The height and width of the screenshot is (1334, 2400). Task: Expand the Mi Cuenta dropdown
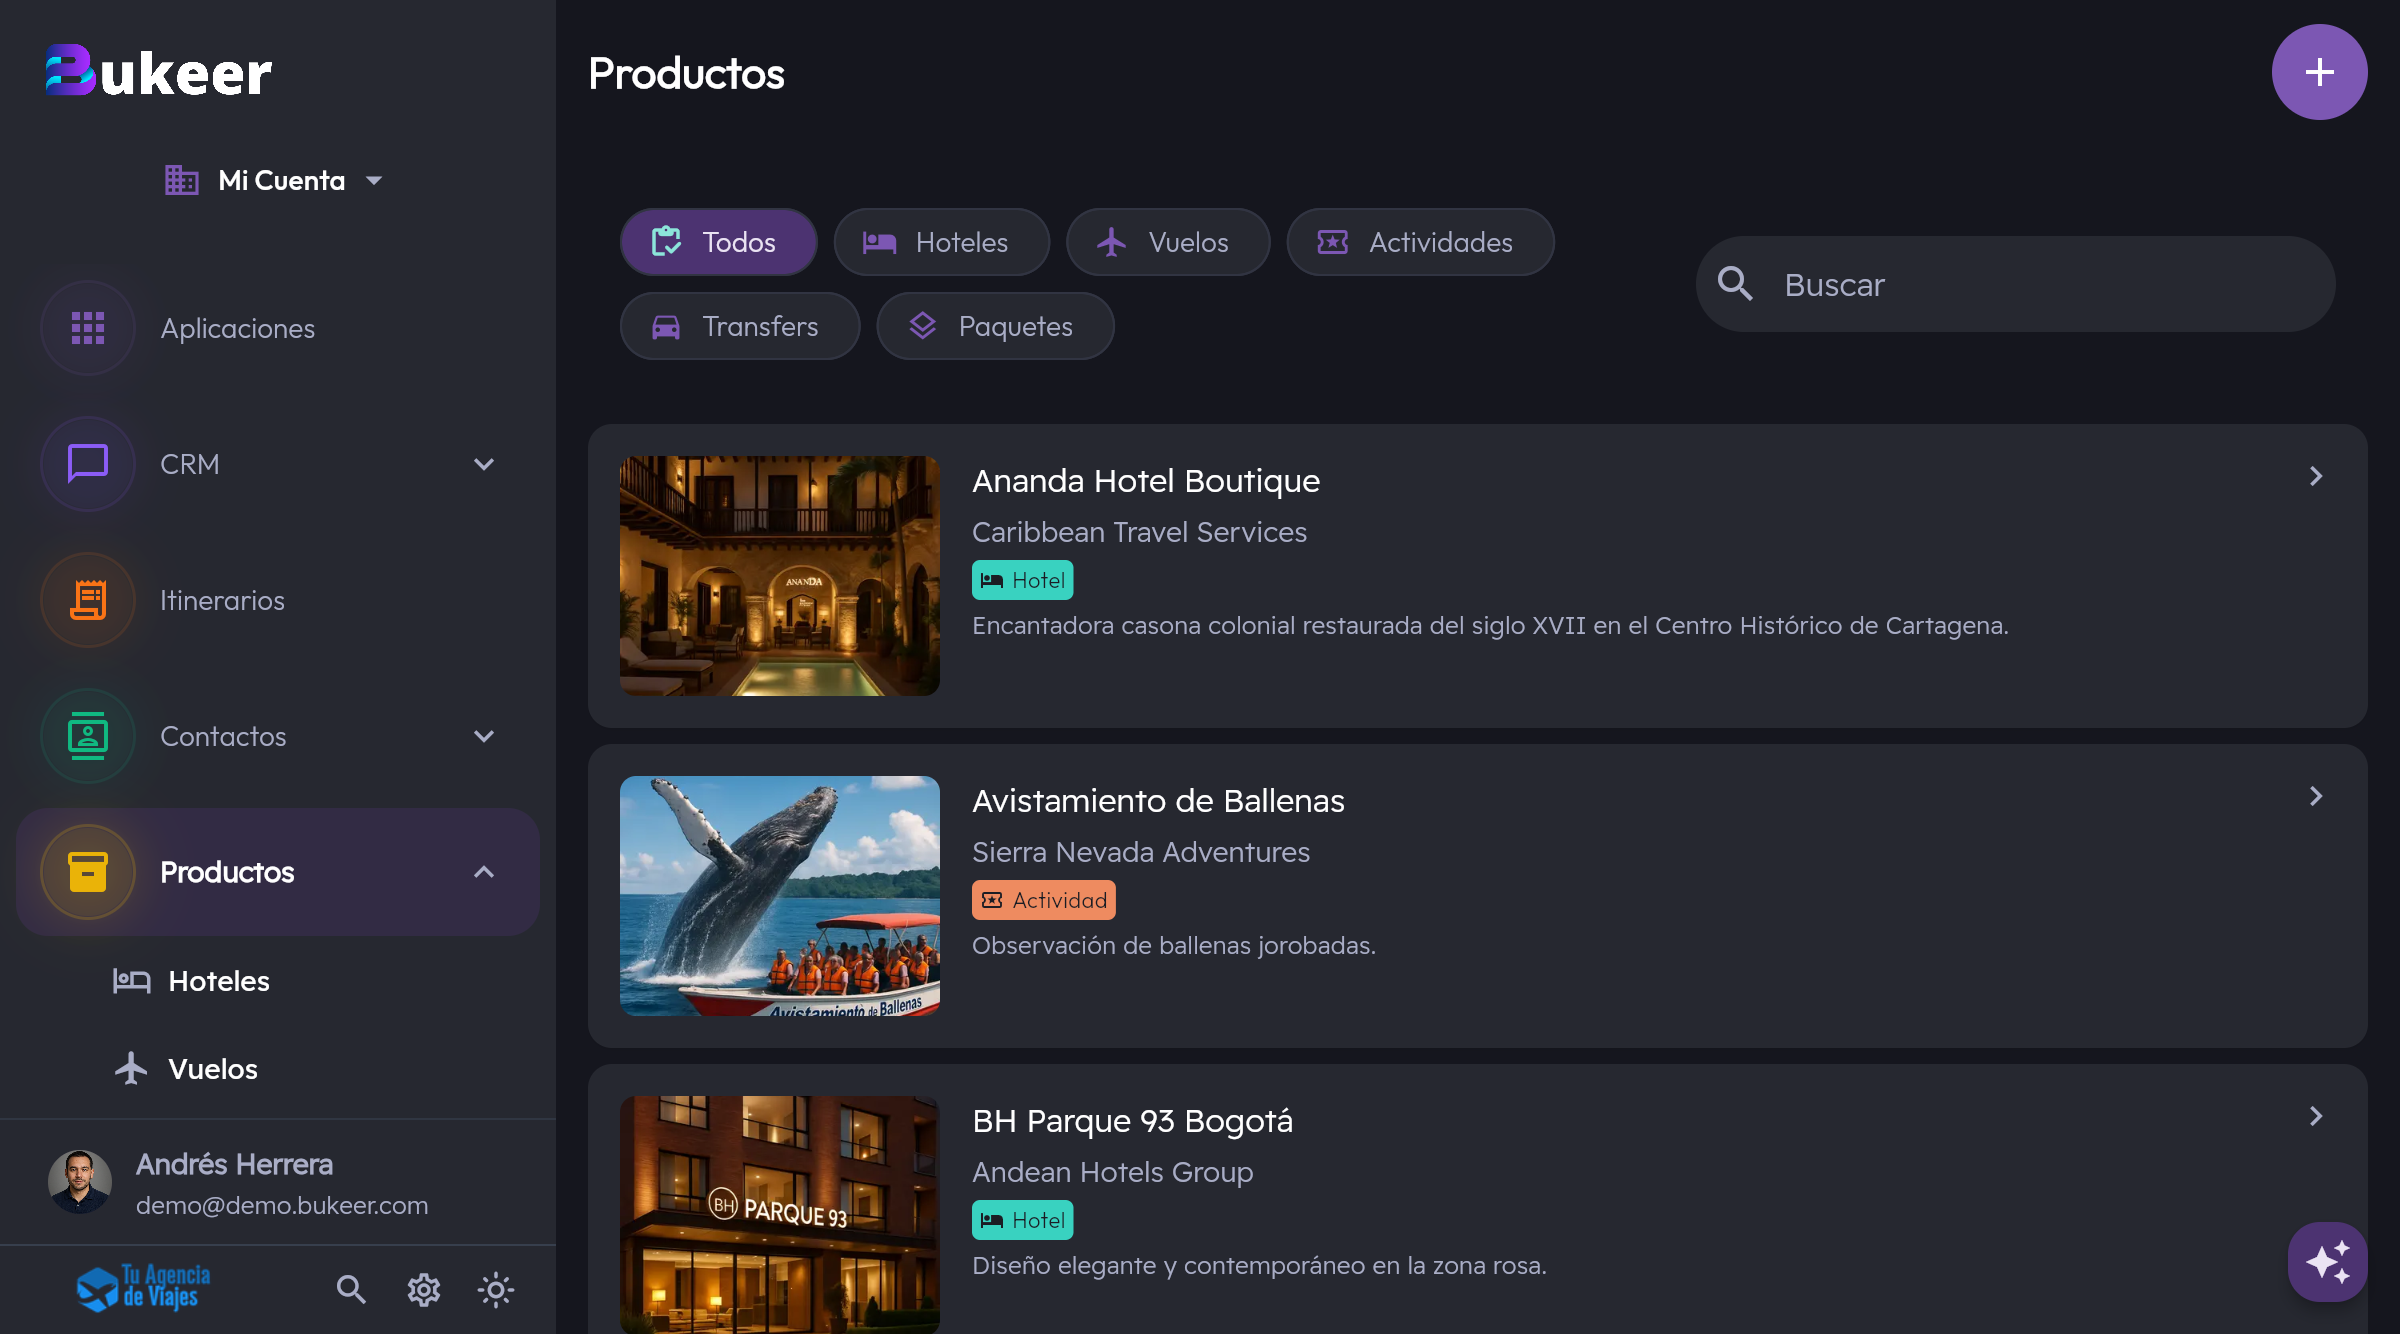[374, 180]
